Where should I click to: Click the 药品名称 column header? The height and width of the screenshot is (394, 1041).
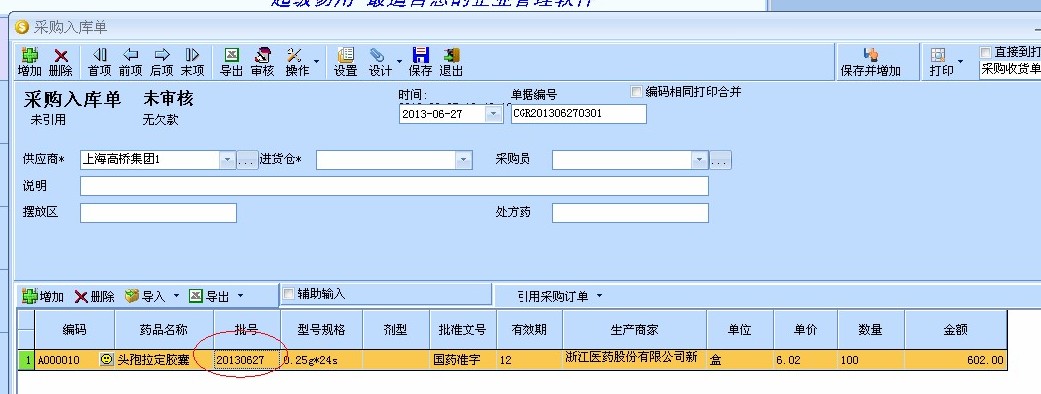[164, 330]
